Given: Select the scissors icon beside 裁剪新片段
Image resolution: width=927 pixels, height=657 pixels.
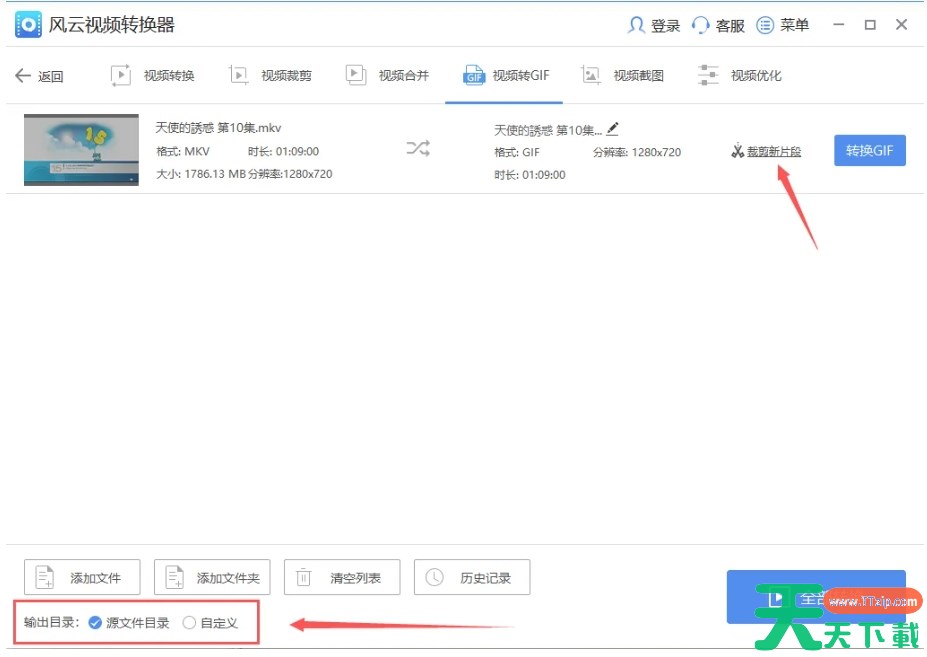Looking at the screenshot, I should (x=737, y=151).
